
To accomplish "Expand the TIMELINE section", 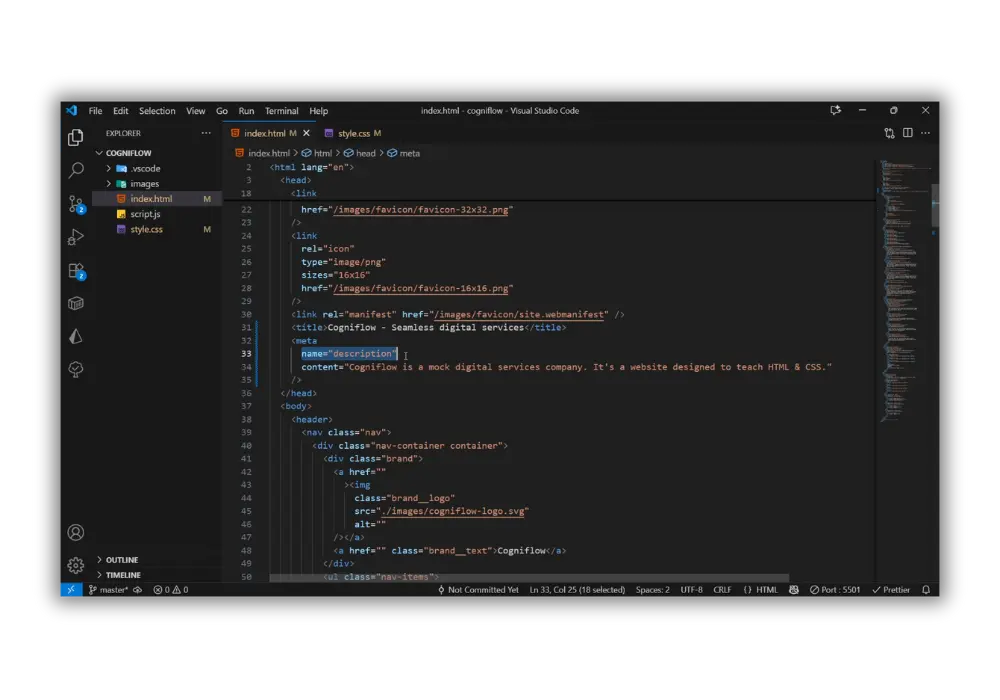I will tap(123, 575).
